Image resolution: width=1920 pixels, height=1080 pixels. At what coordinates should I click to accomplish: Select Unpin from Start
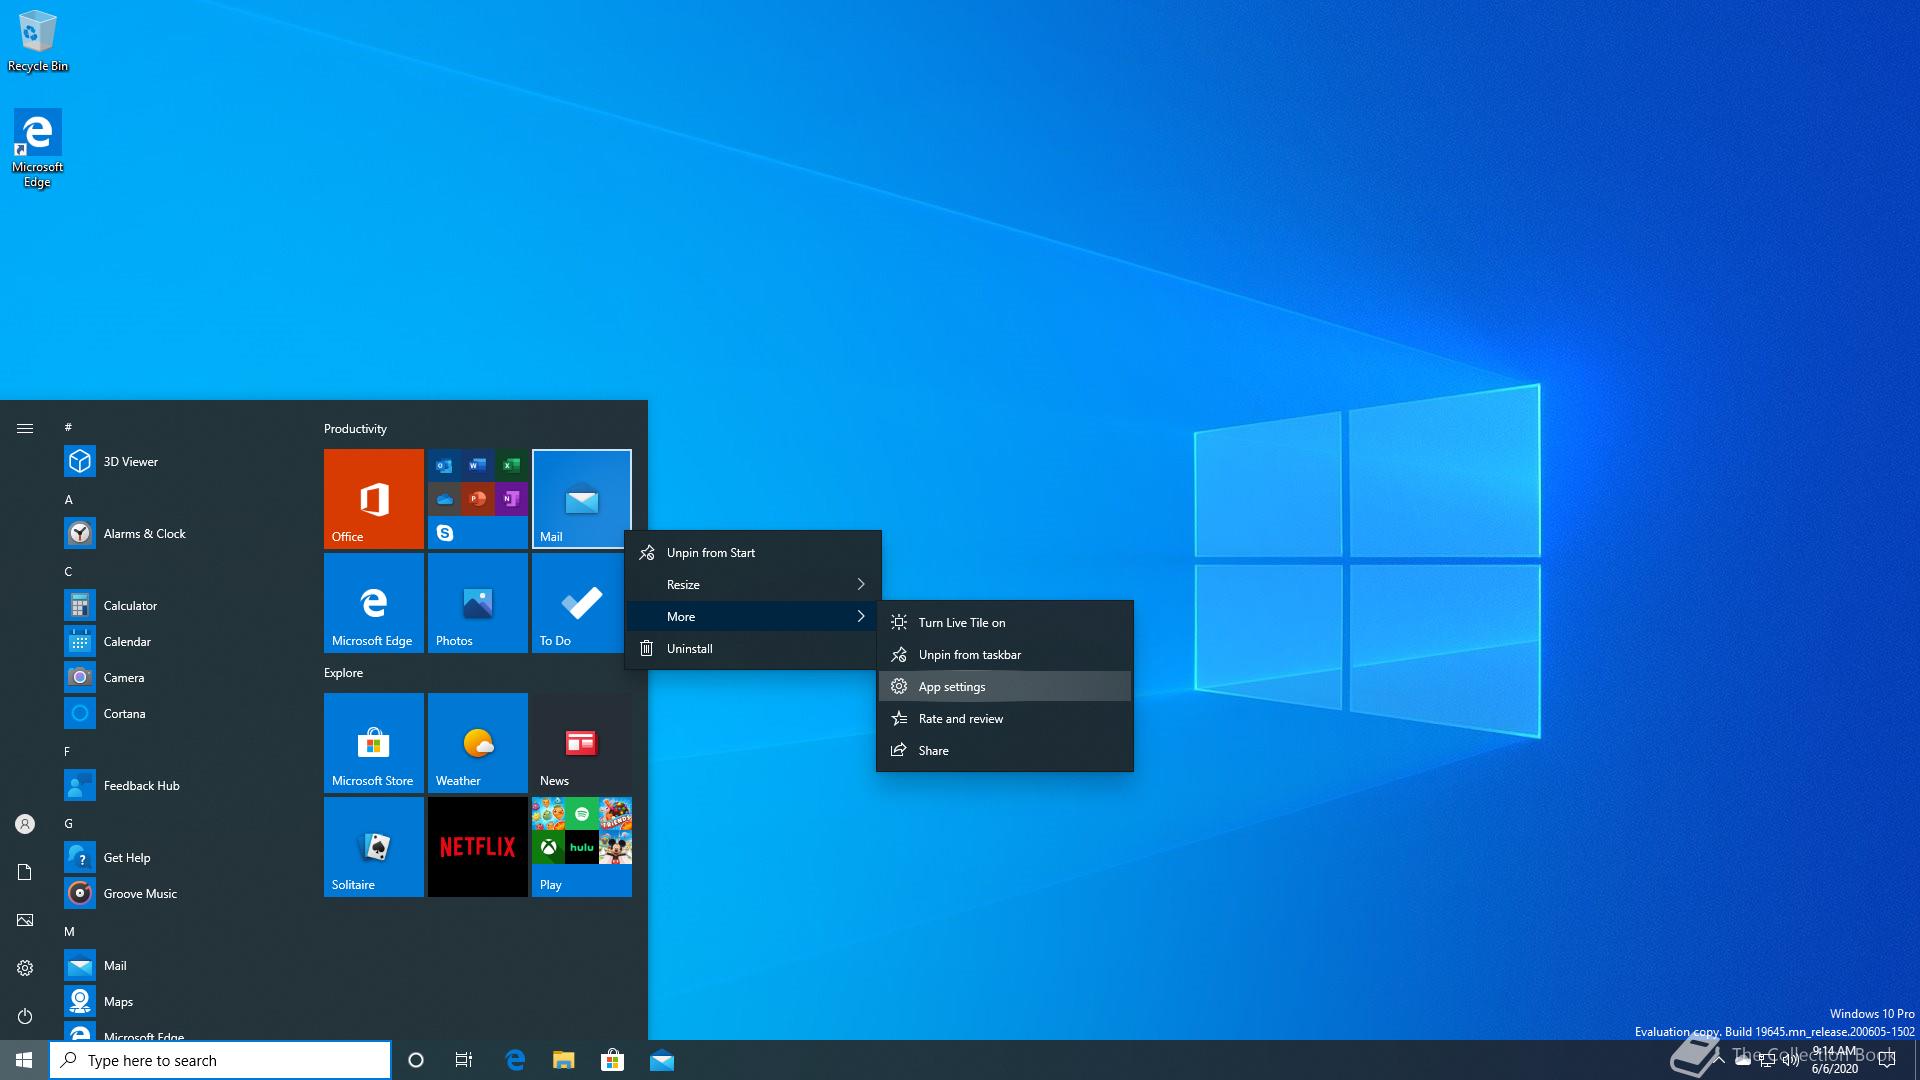coord(753,552)
